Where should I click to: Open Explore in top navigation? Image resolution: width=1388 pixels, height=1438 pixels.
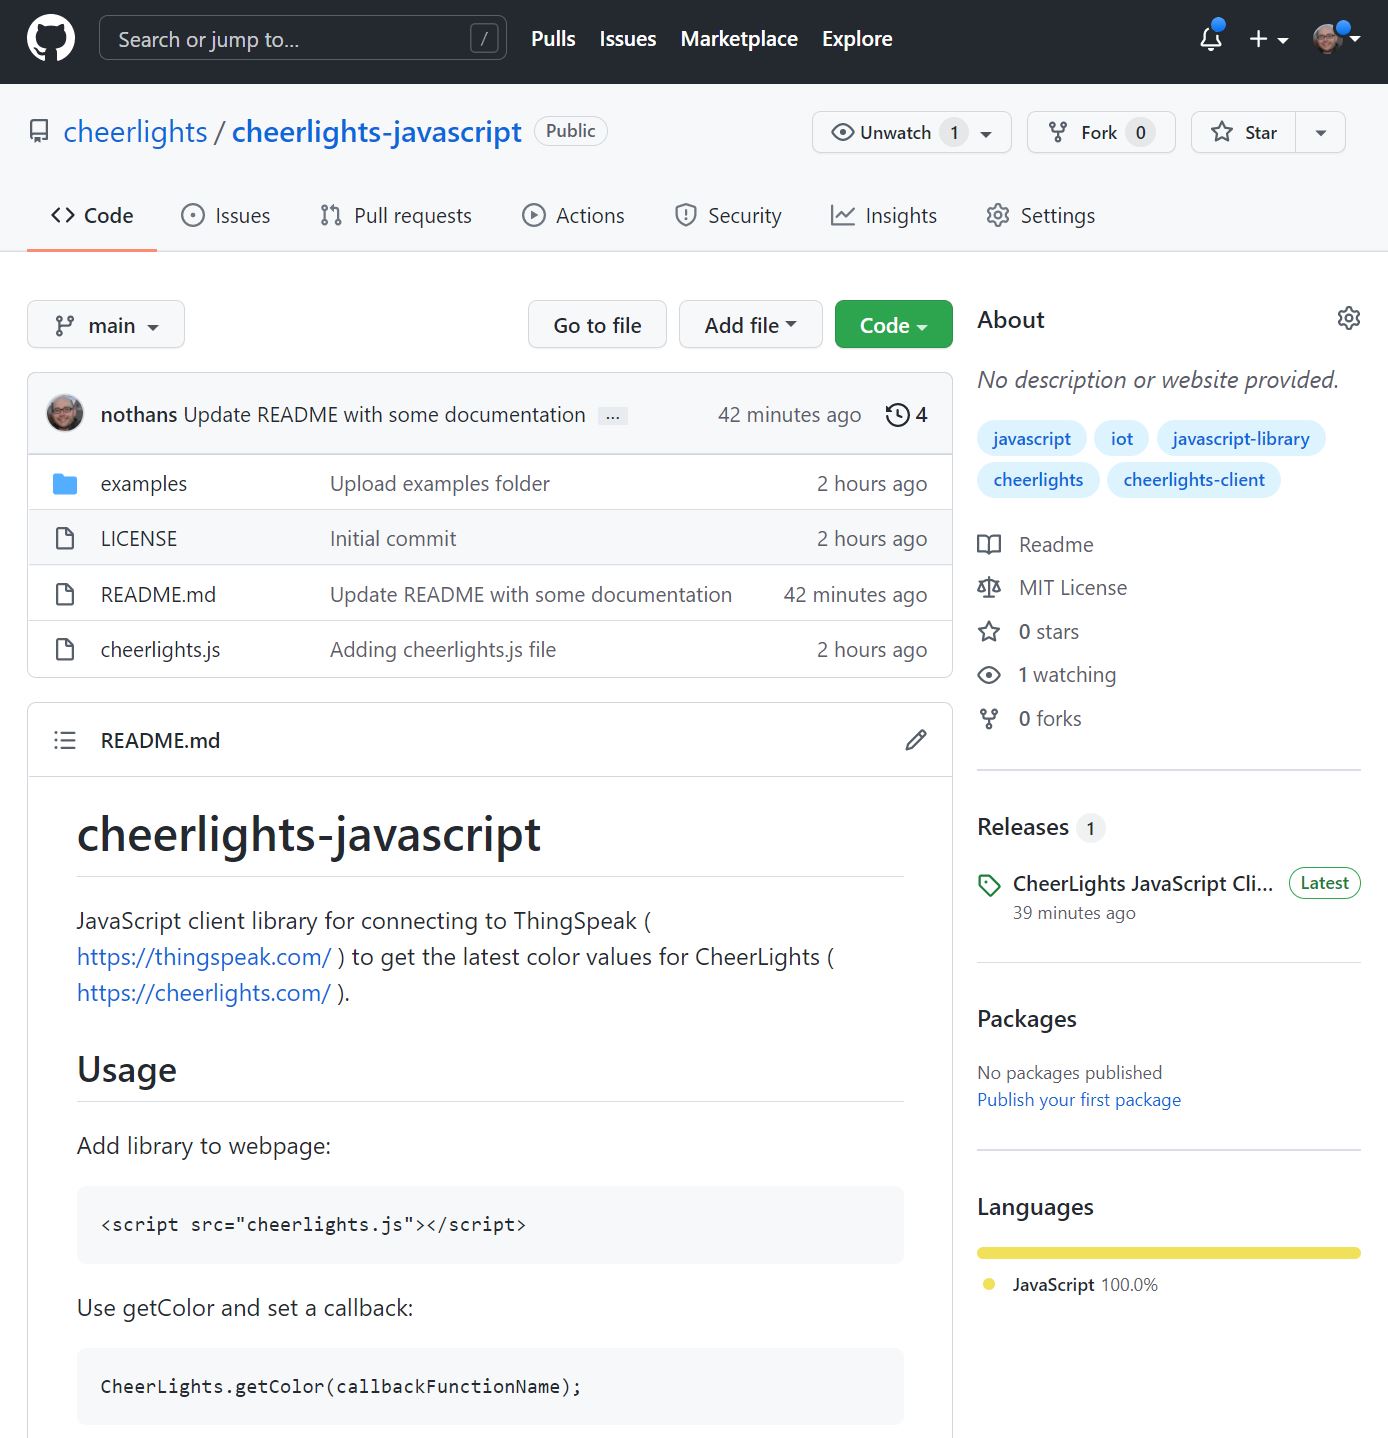(x=857, y=38)
